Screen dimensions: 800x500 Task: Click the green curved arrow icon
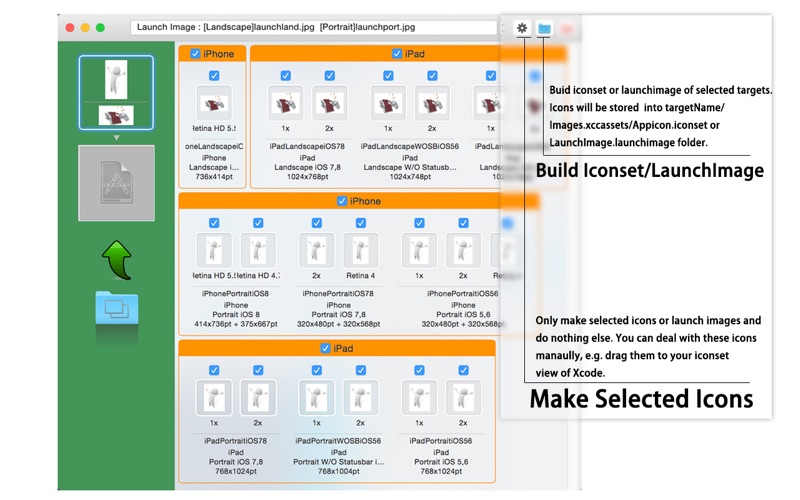[x=117, y=260]
